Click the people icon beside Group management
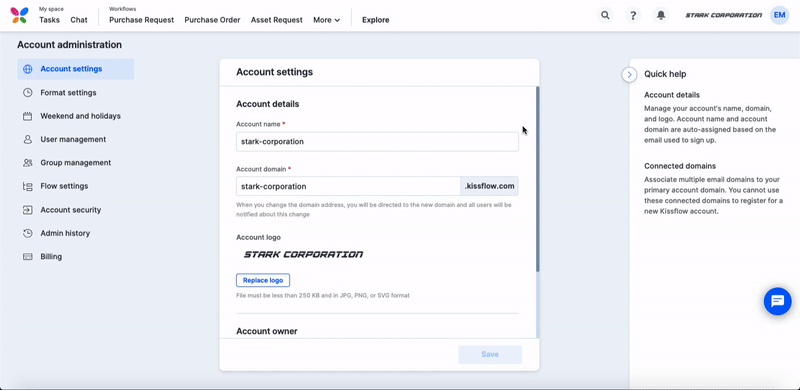 pyautogui.click(x=28, y=163)
